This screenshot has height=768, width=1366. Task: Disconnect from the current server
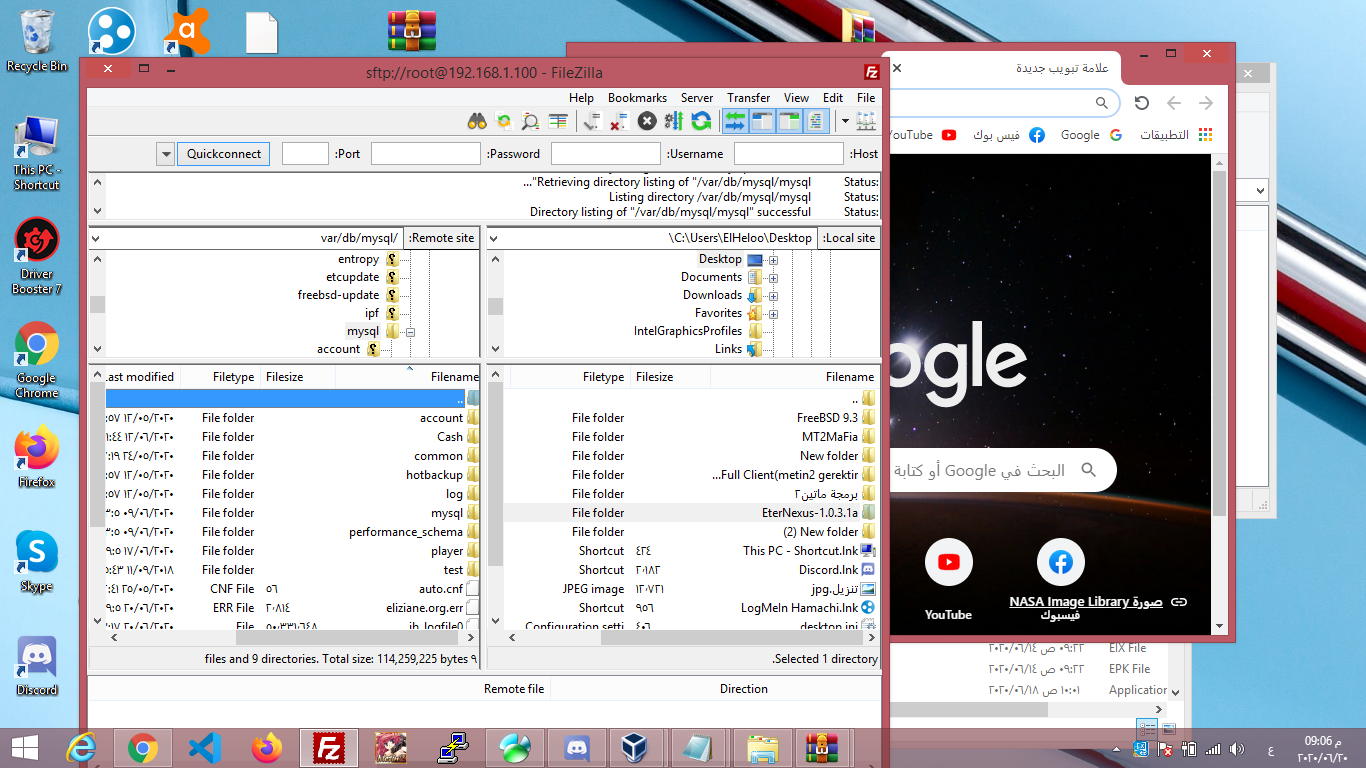[x=619, y=121]
